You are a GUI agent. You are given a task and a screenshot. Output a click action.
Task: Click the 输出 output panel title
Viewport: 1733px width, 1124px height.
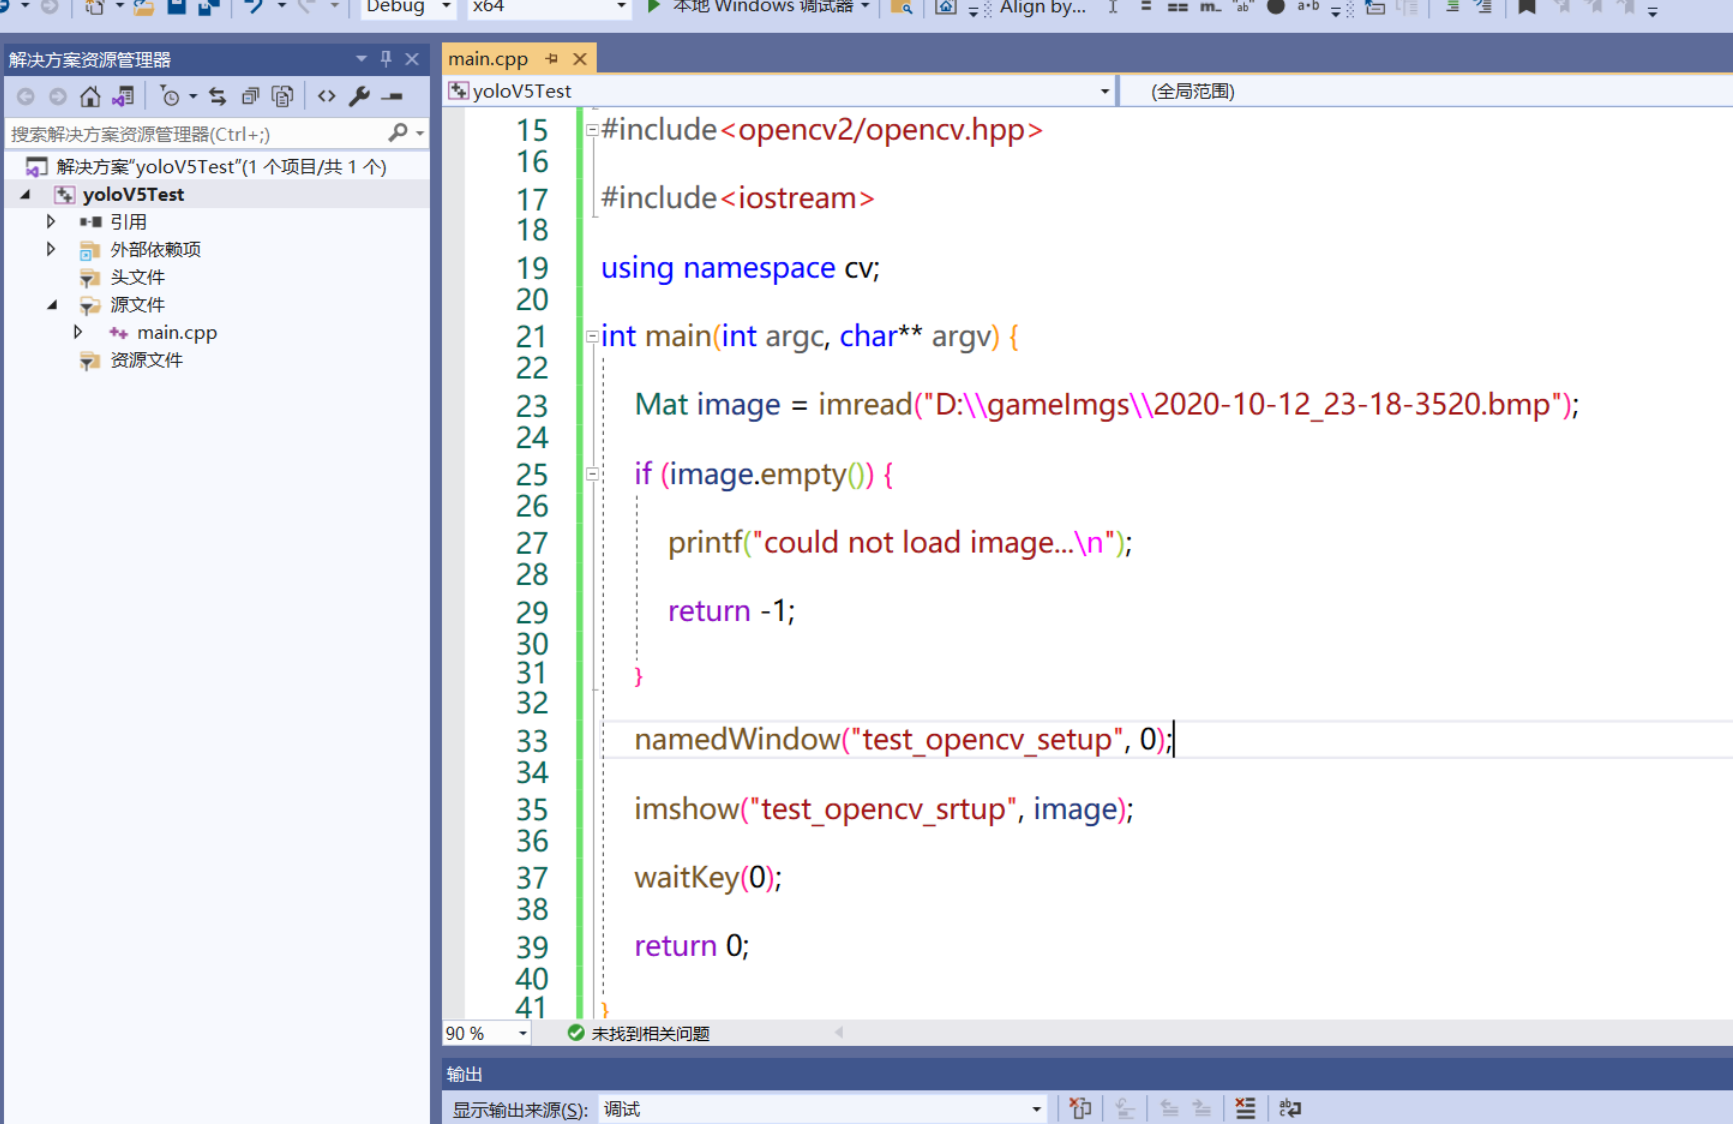[x=465, y=1074]
